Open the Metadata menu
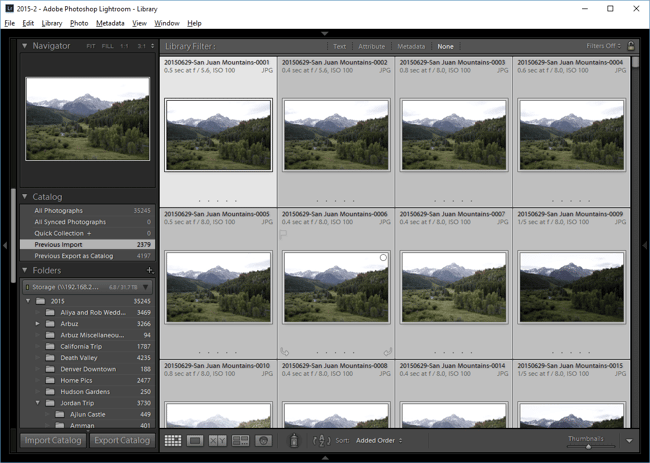The image size is (650, 463). 110,23
